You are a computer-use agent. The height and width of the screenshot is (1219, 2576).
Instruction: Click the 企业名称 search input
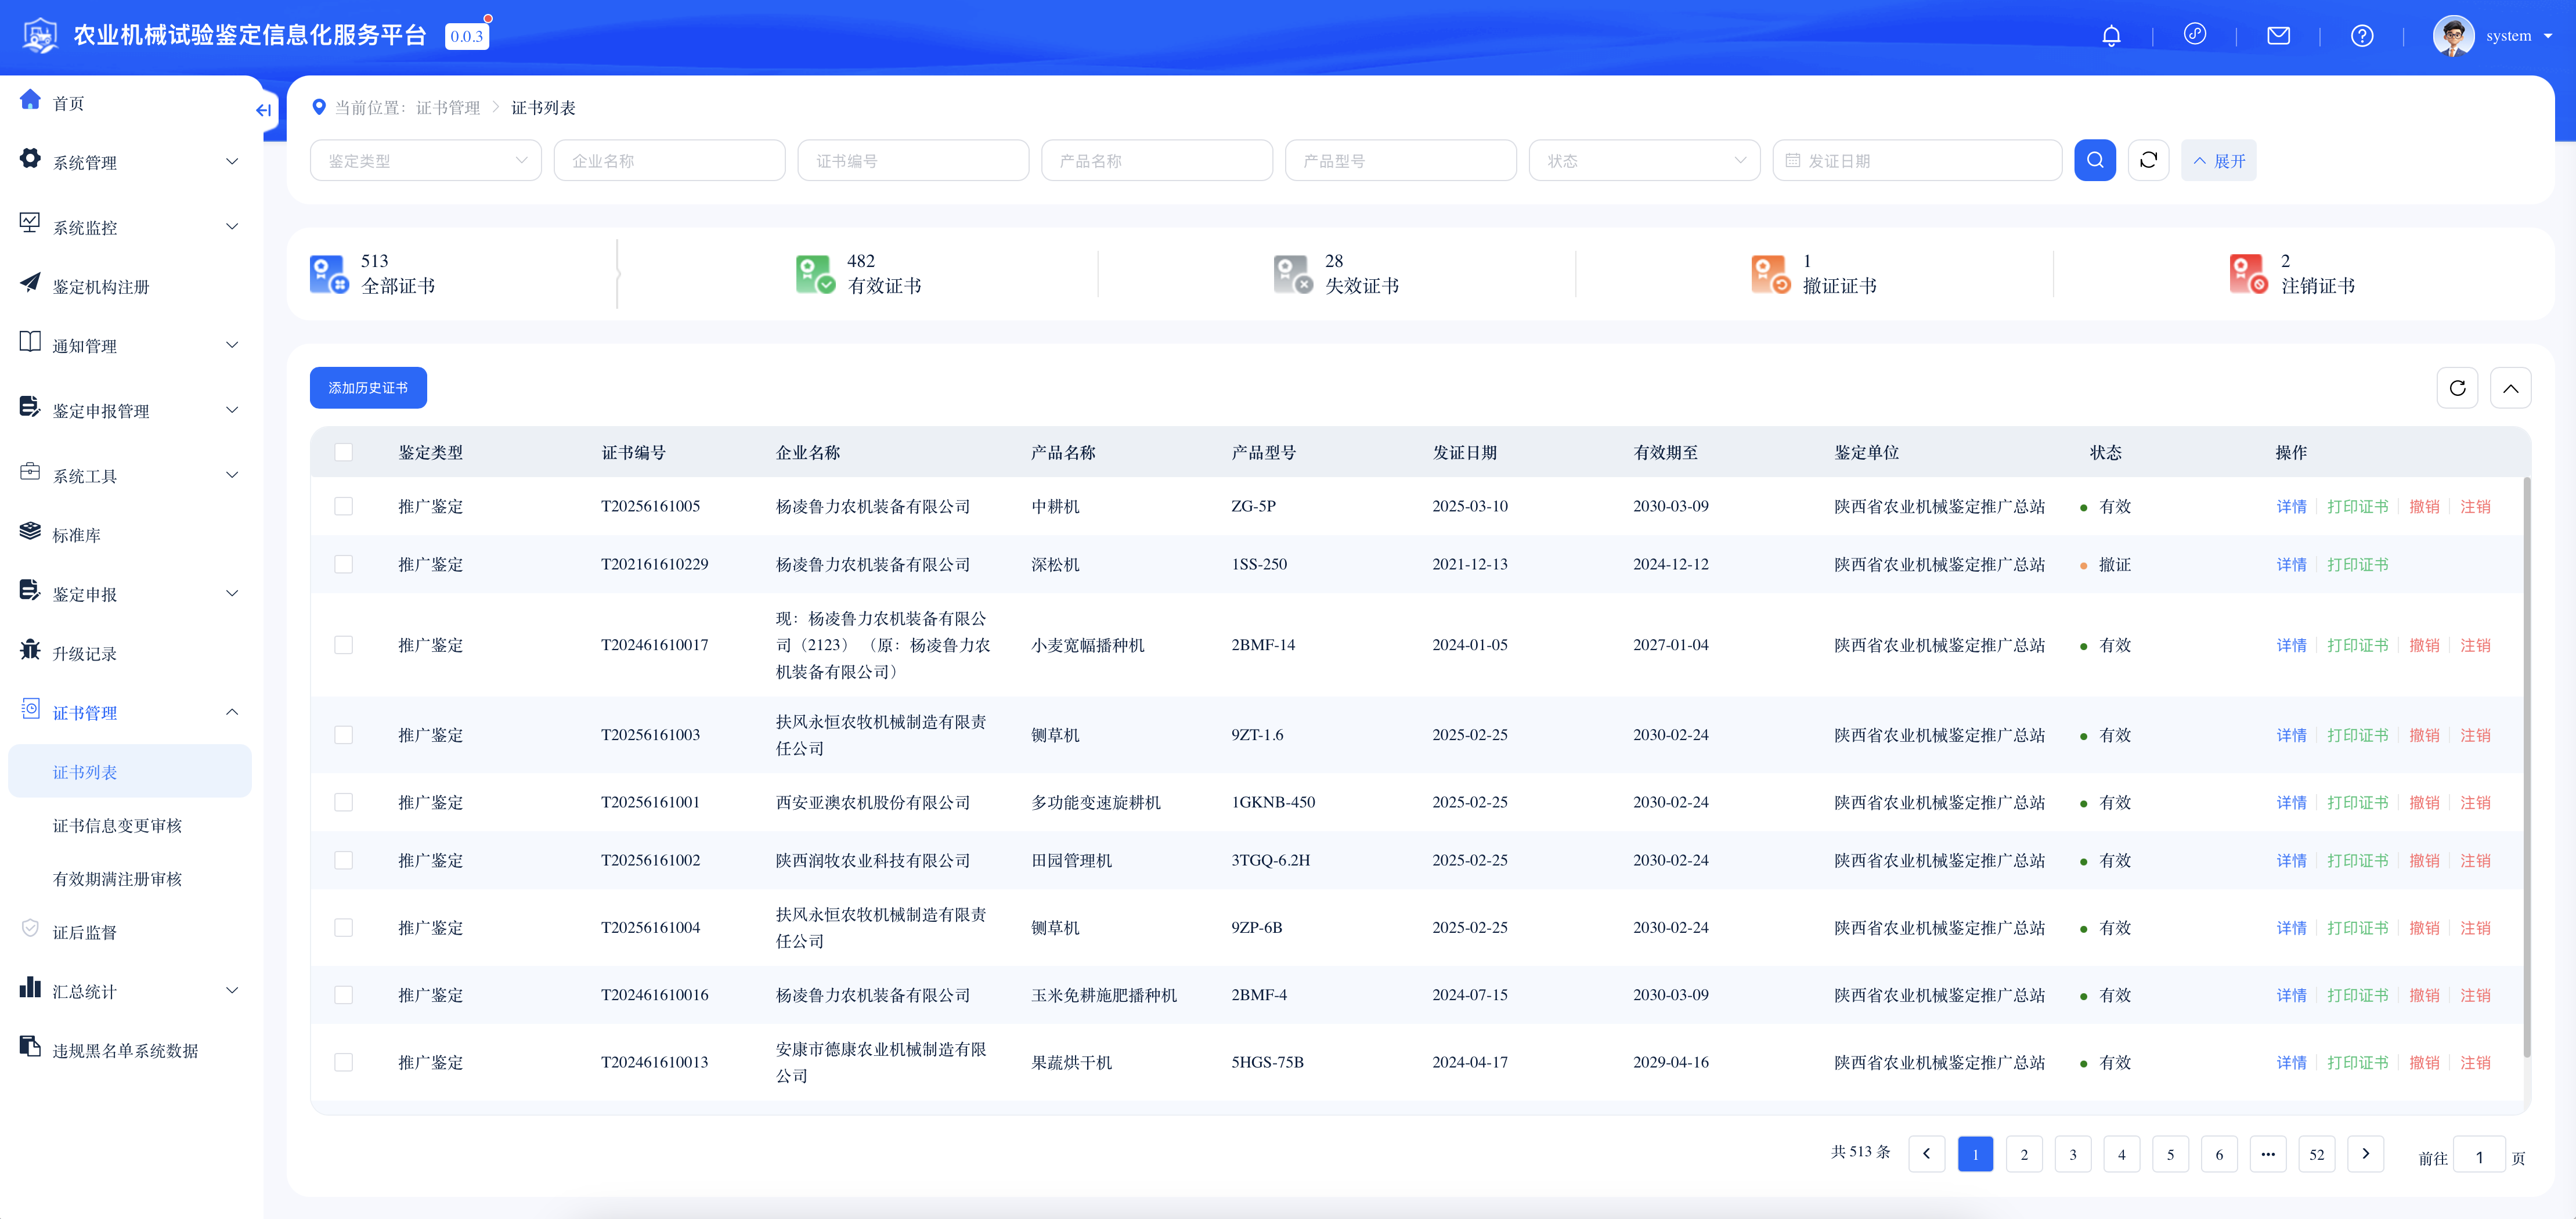pos(670,160)
